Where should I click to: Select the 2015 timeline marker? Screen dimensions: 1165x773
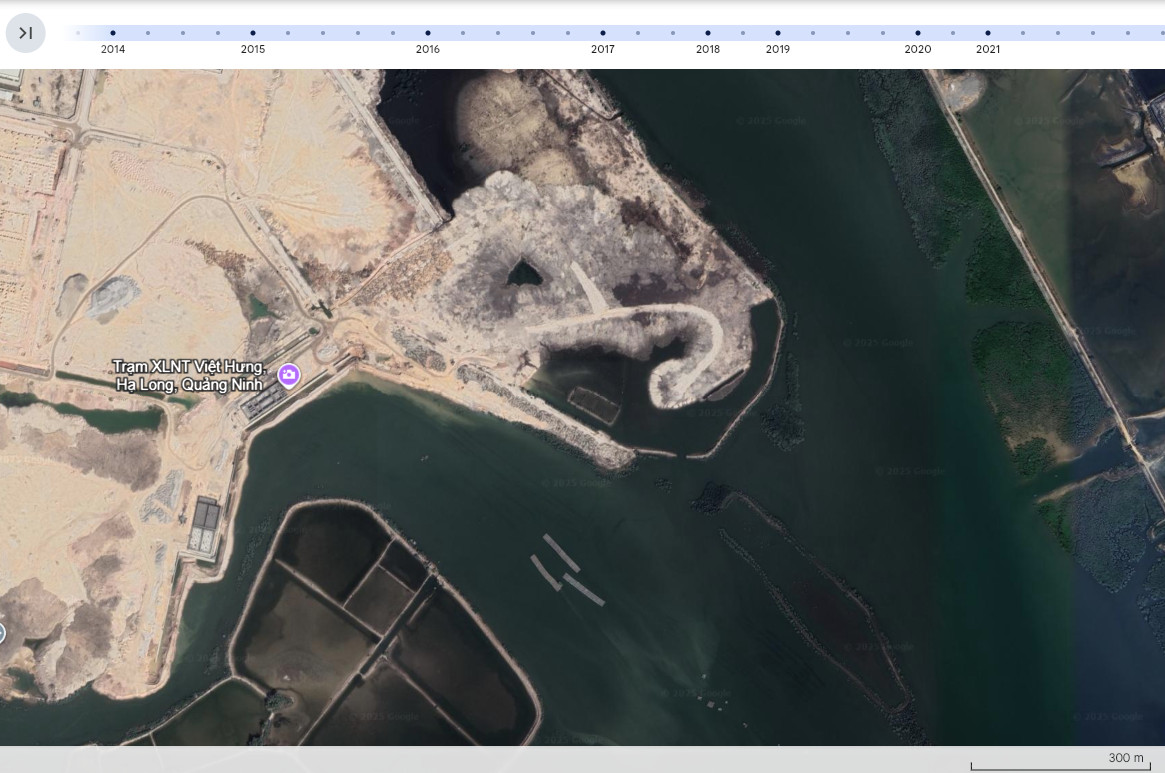pos(252,31)
